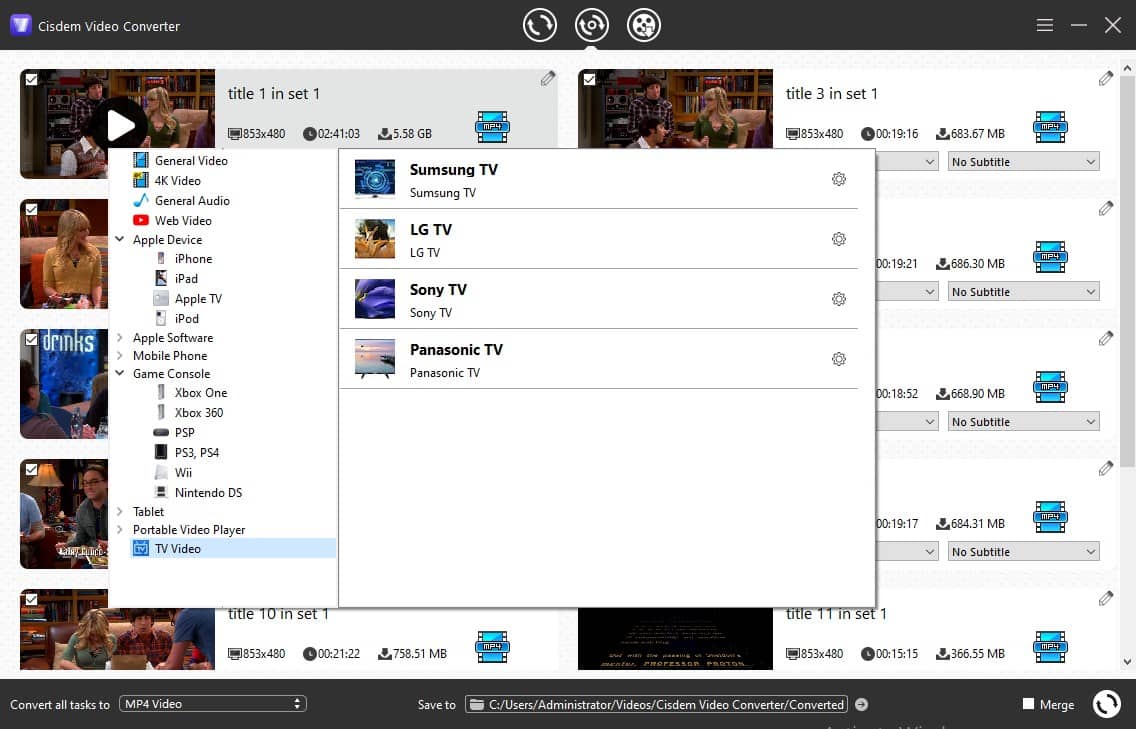Image resolution: width=1136 pixels, height=729 pixels.
Task: Click the arrow next to the Save to path
Action: (861, 704)
